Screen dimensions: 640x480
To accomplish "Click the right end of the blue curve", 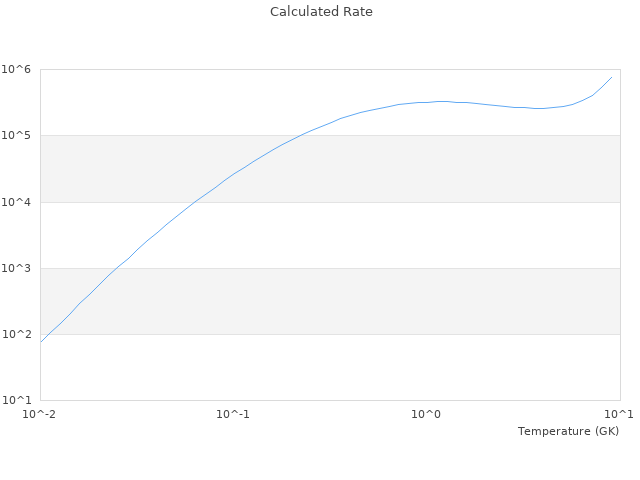I will [x=612, y=77].
